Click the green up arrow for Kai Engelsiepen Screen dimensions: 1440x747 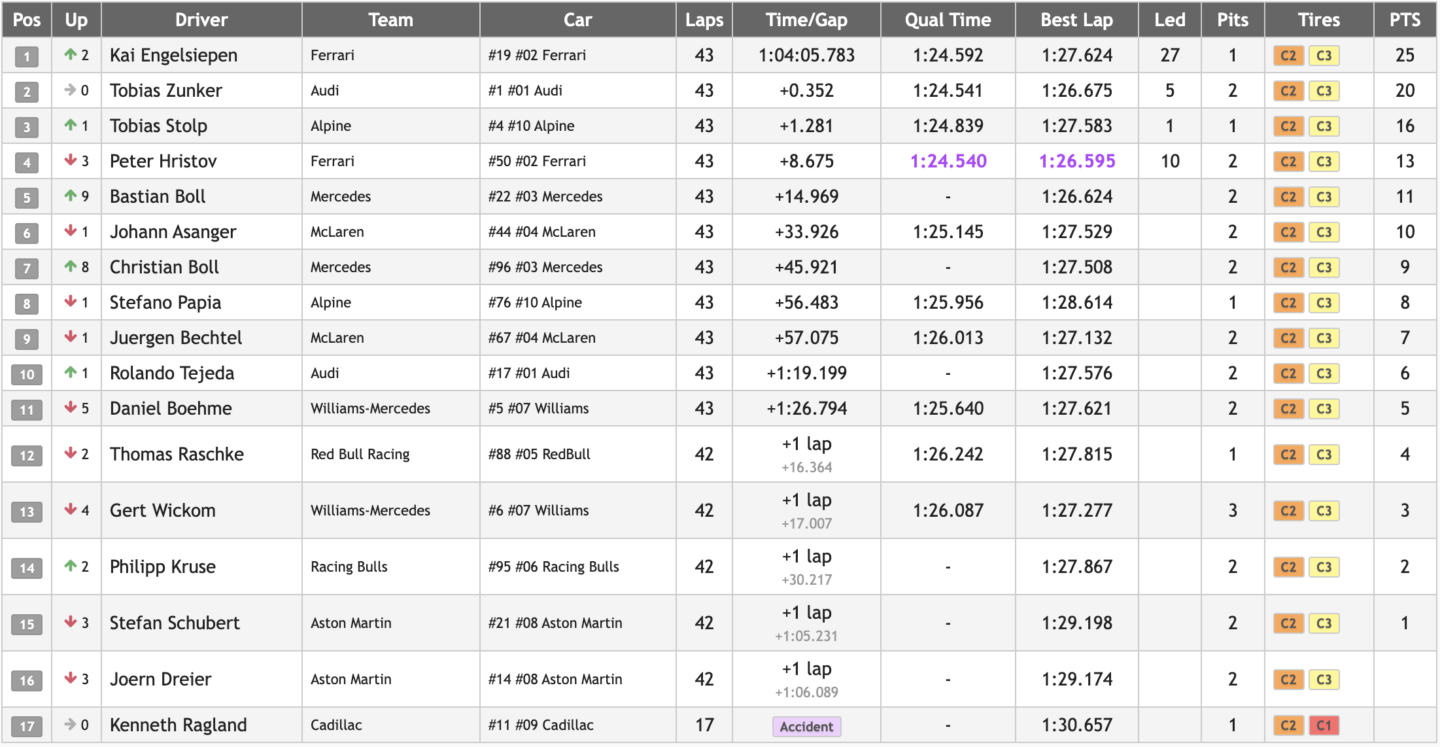point(70,56)
